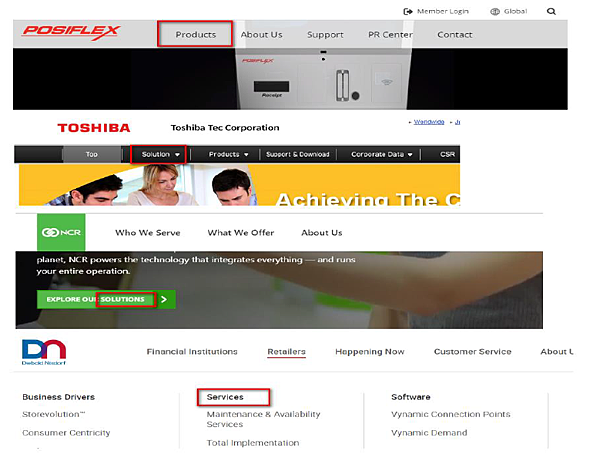Viewport: 600px width, 461px height.
Task: Open the PR Center menu
Action: click(x=390, y=34)
